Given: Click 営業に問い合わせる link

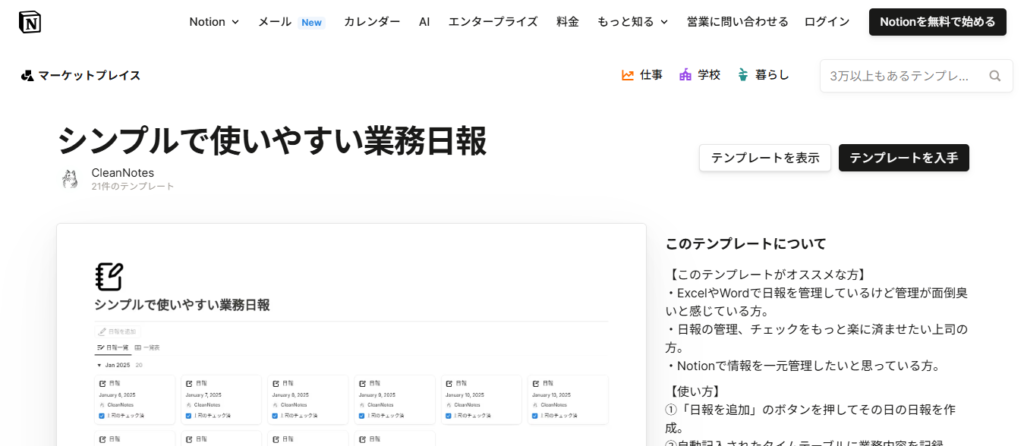Looking at the screenshot, I should 737,22.
